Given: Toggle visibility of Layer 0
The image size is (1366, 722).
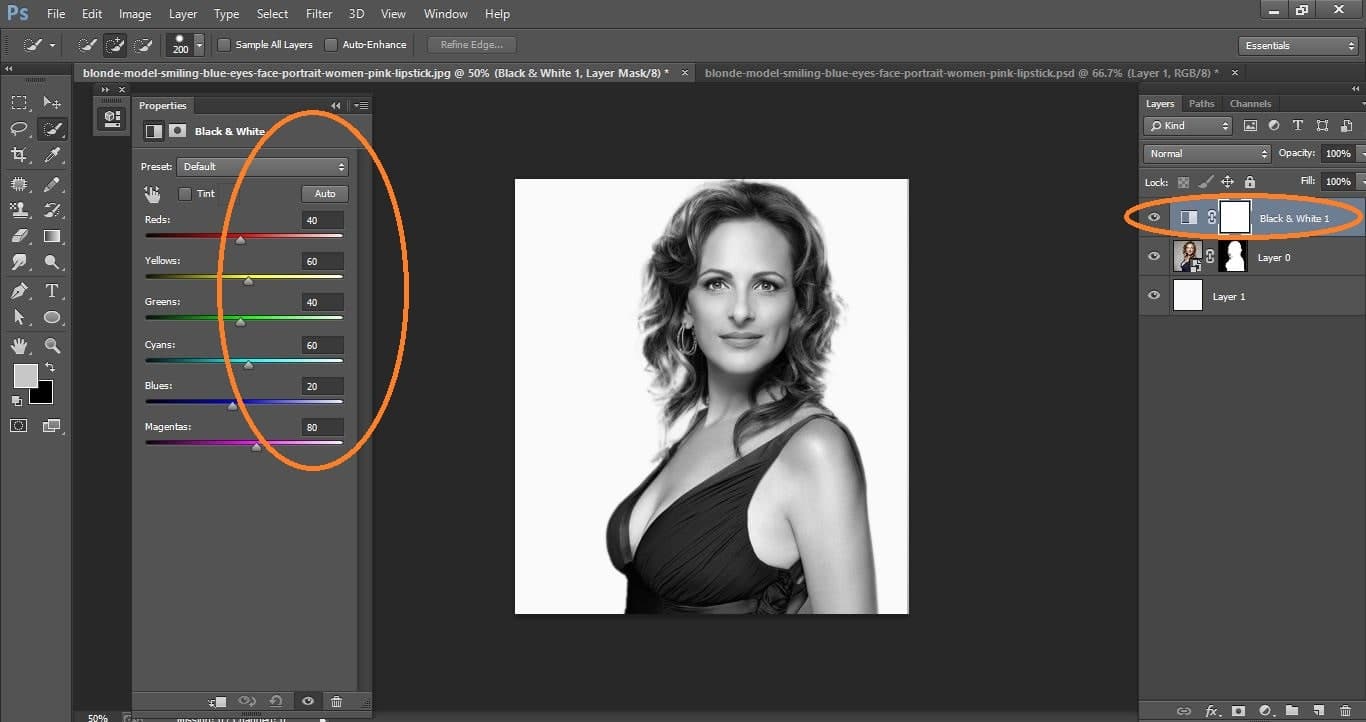Looking at the screenshot, I should [1154, 256].
